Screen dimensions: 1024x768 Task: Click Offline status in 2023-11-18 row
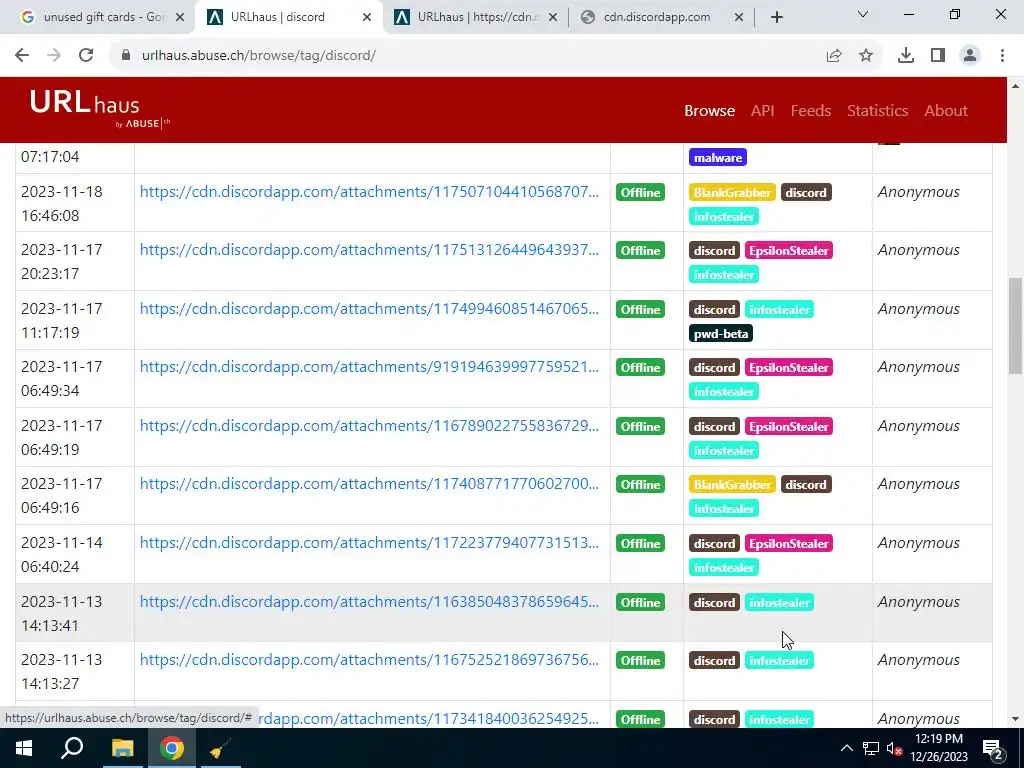pos(640,192)
